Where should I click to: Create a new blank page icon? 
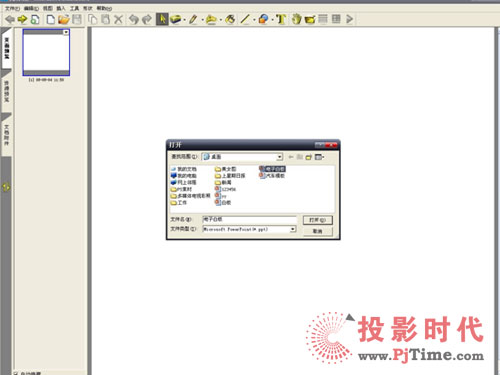(51, 19)
